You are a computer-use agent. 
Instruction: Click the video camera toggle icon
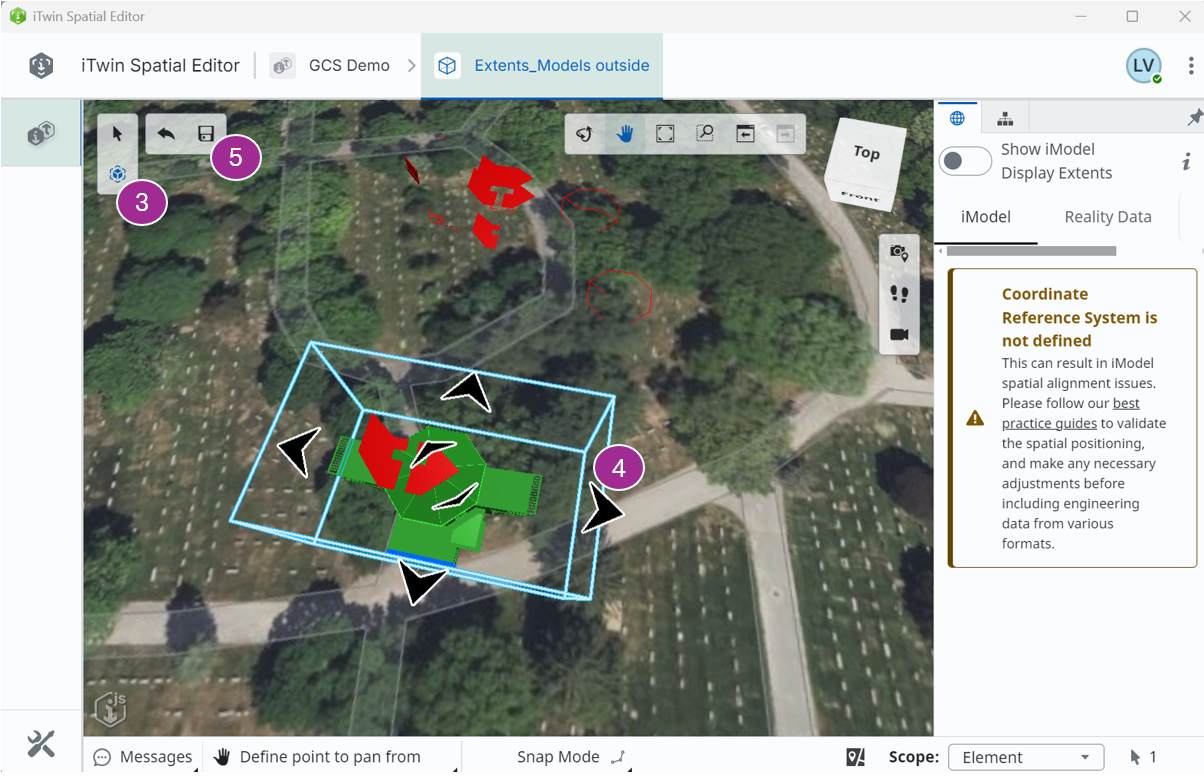click(899, 334)
